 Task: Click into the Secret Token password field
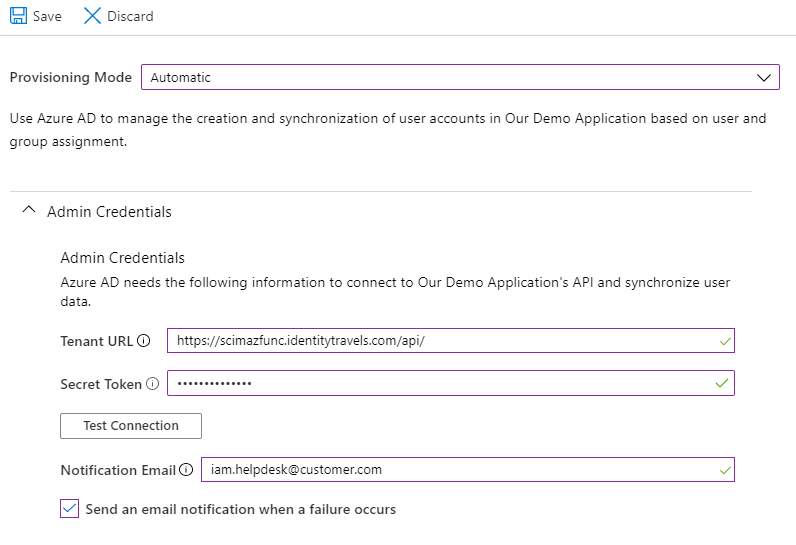(x=440, y=384)
